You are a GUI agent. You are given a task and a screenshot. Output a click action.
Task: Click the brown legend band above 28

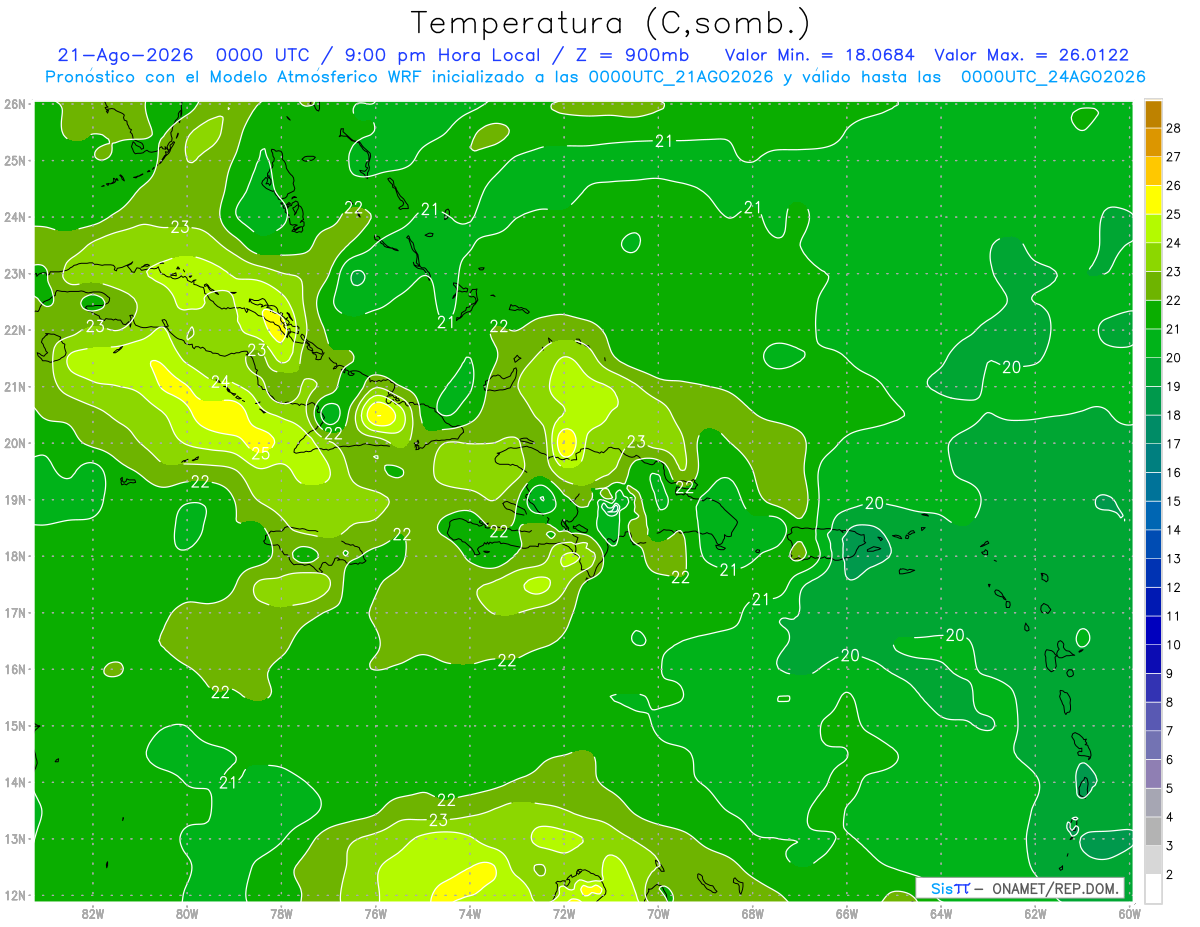[x=1153, y=114]
